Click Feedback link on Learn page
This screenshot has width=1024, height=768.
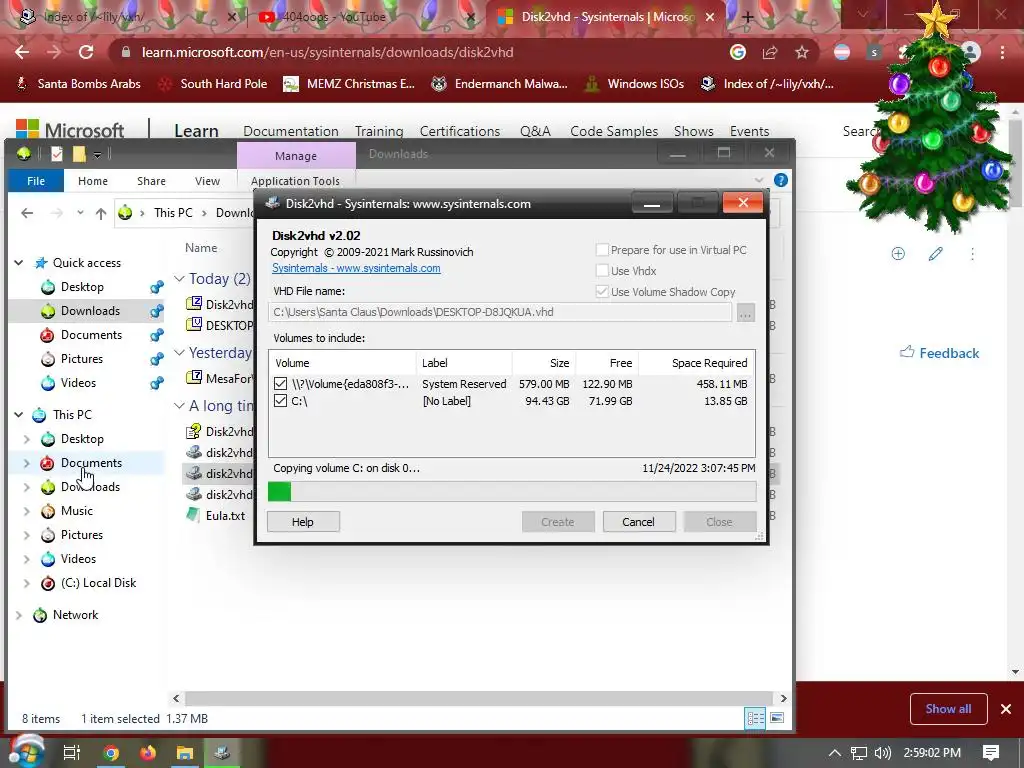tap(939, 353)
